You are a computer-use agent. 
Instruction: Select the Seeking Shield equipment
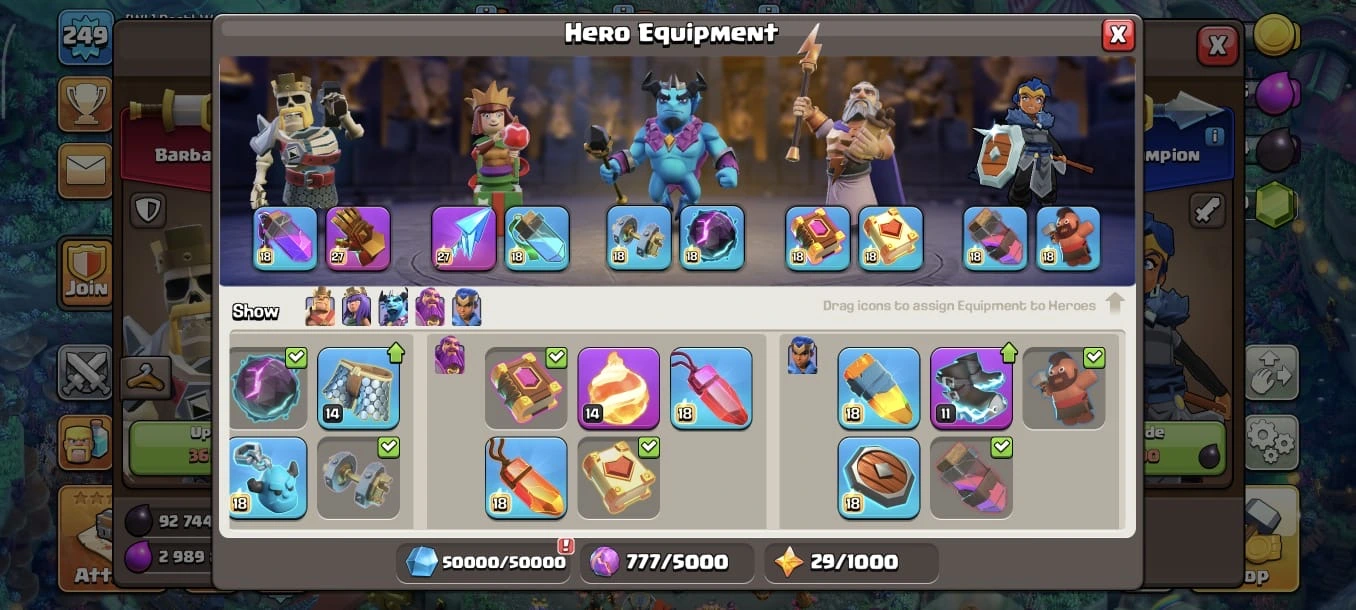(879, 478)
